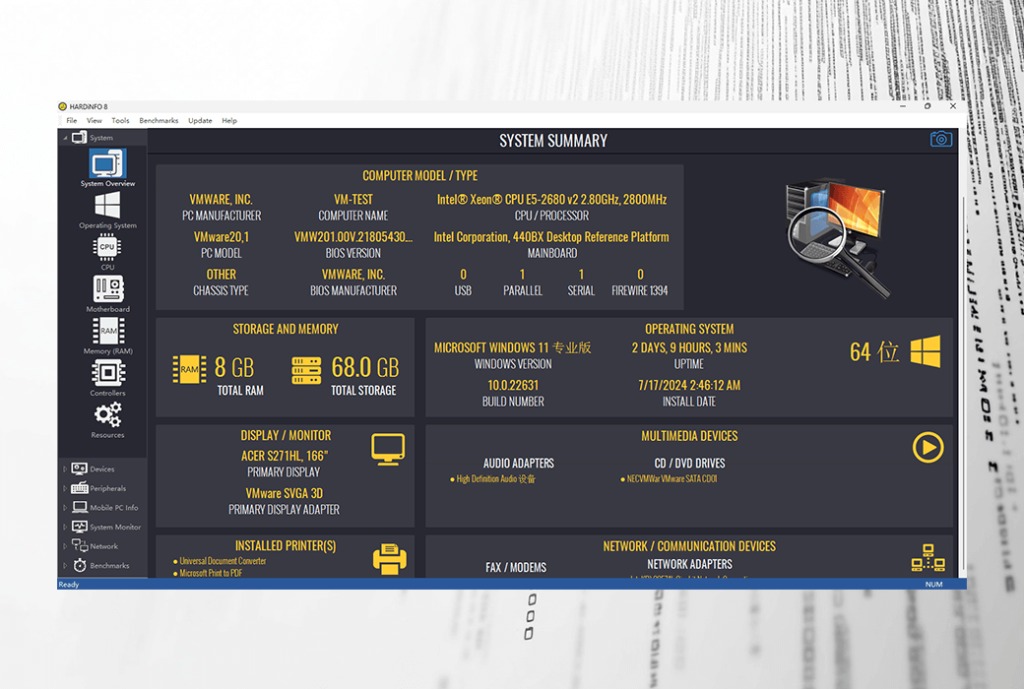This screenshot has height=689, width=1024.
Task: Click the 8 GB total RAM value
Action: (234, 368)
